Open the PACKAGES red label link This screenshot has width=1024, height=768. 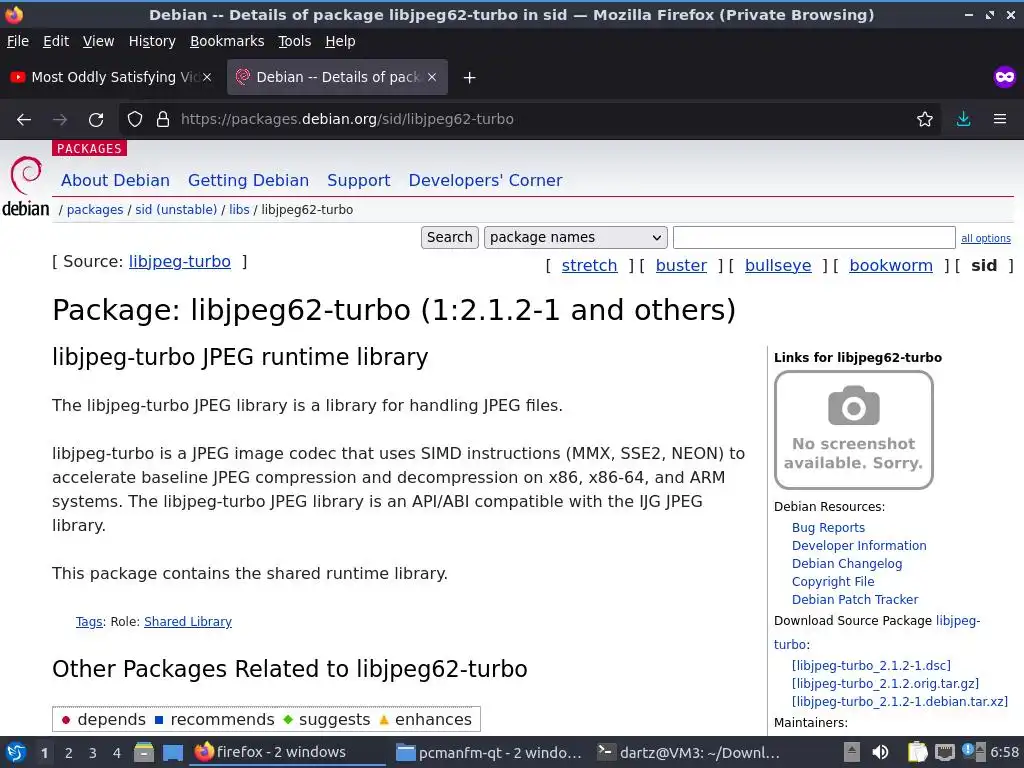(89, 148)
